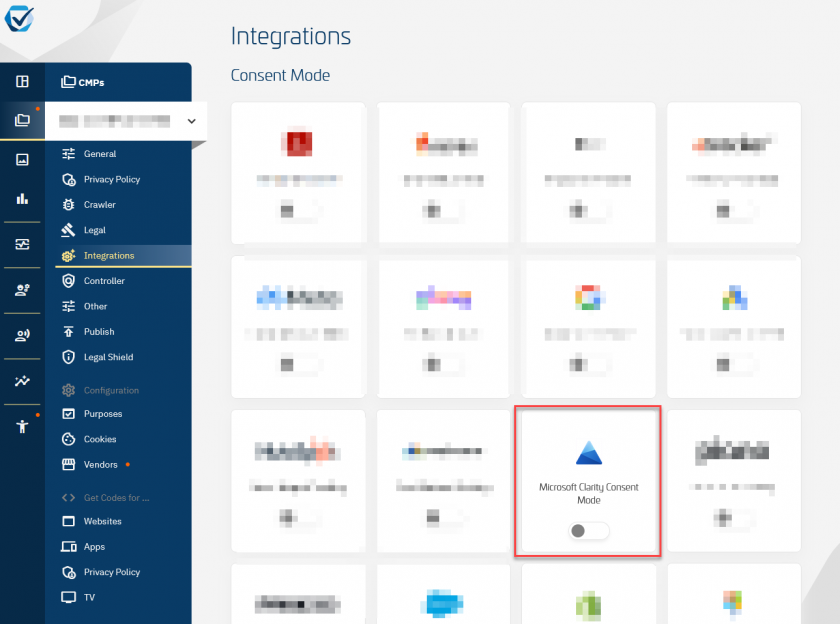Click the monitor activity icon in the left rail
The height and width of the screenshot is (624, 840).
click(22, 245)
